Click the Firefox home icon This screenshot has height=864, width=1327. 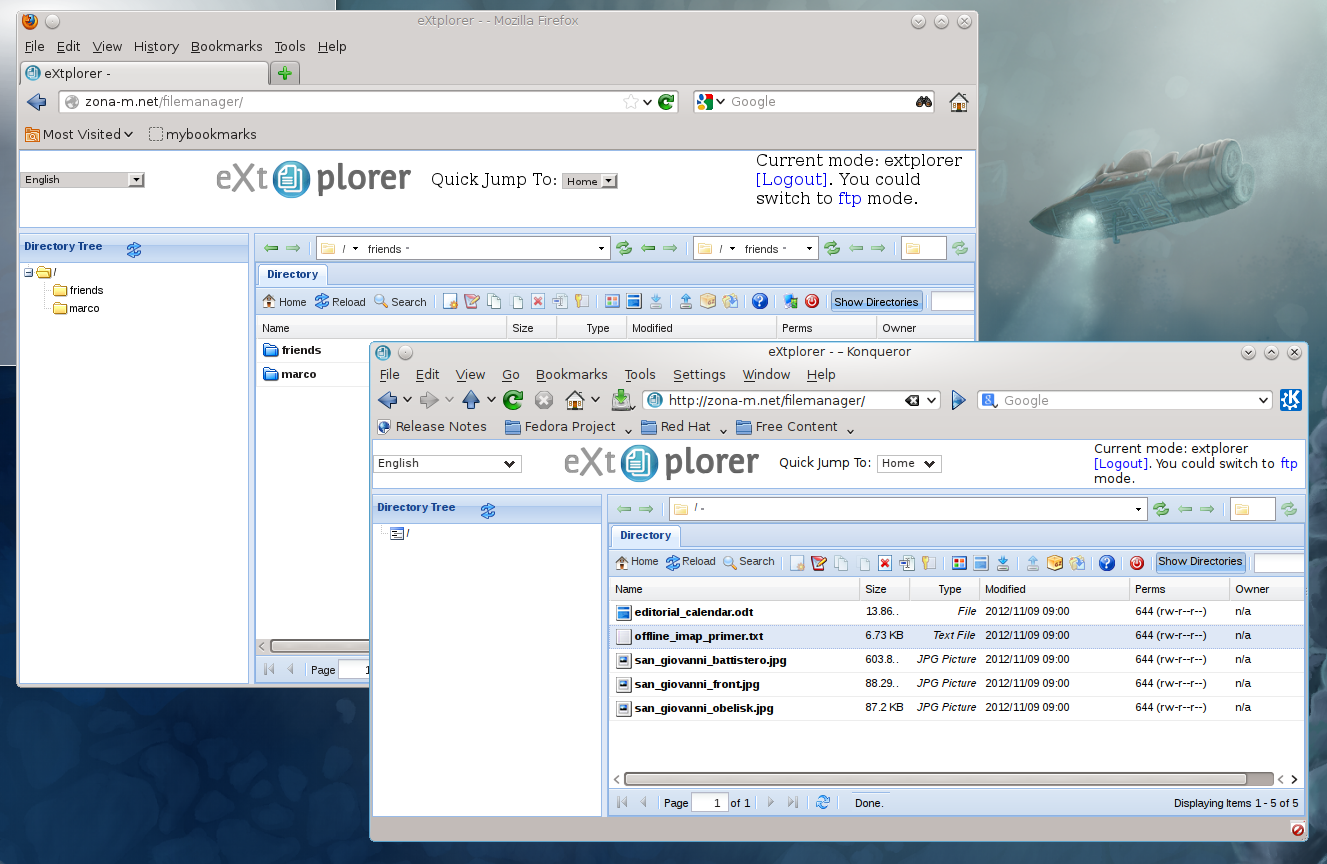(958, 102)
